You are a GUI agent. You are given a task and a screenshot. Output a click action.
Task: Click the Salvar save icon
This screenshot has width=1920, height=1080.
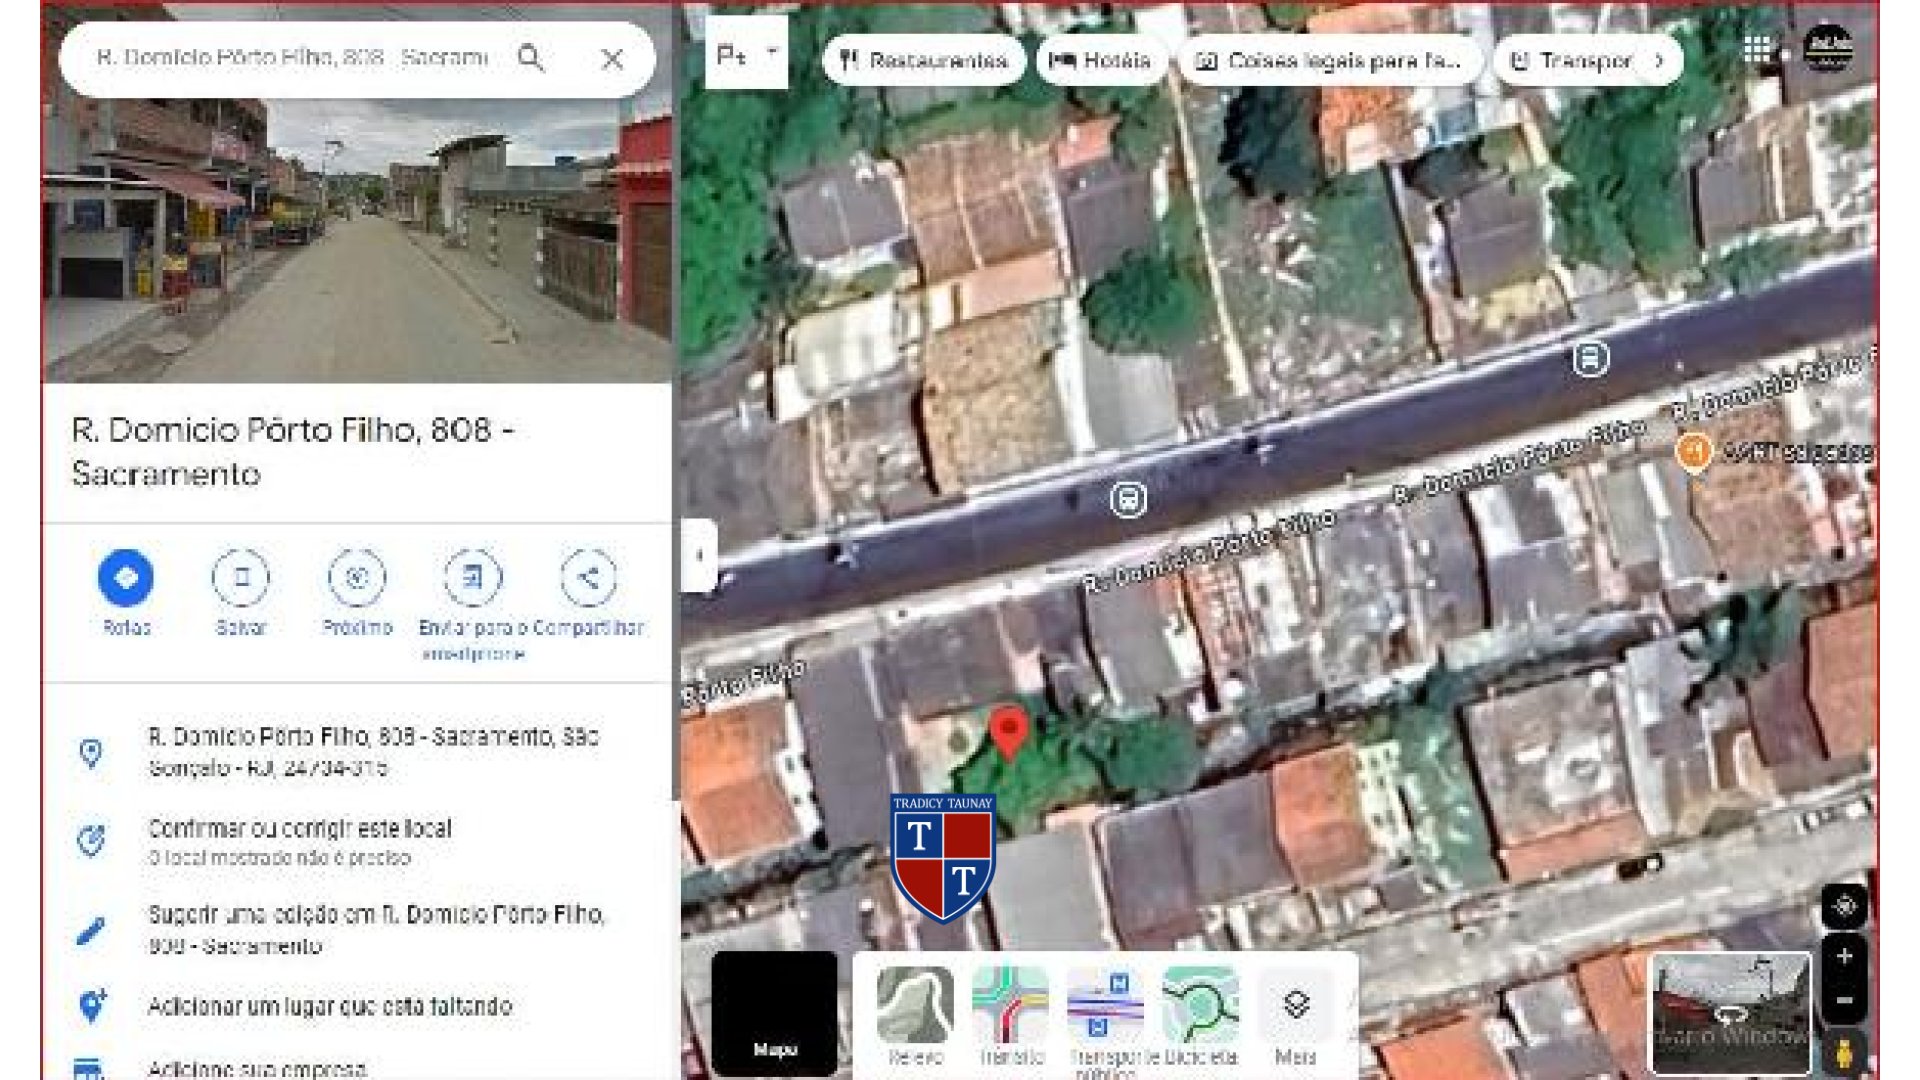click(x=241, y=577)
